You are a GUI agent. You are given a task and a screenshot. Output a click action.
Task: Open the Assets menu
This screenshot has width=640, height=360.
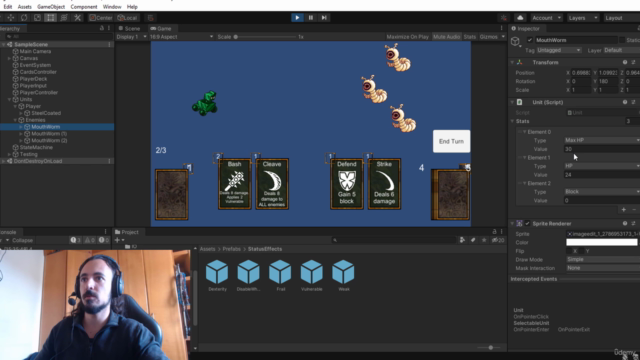[x=24, y=7]
